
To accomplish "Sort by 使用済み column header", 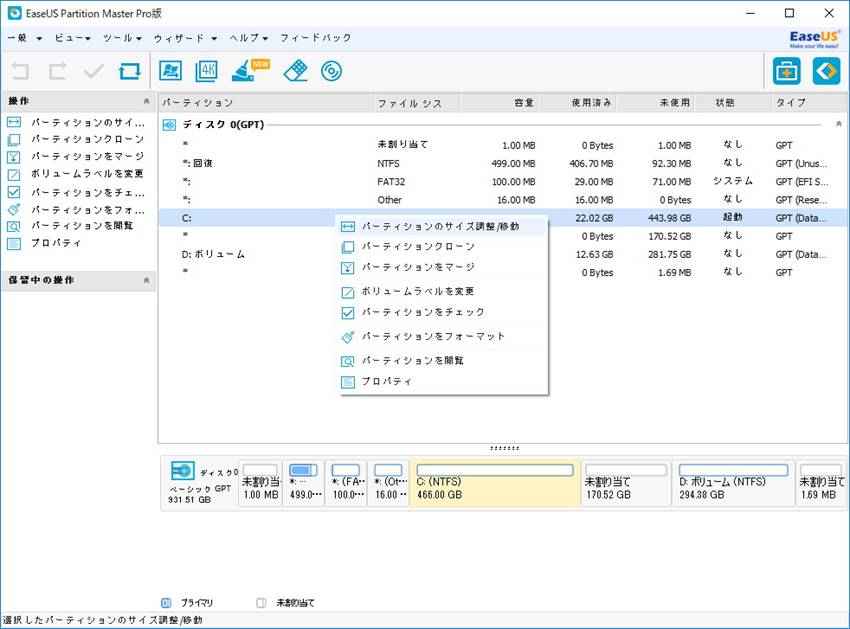I will (x=578, y=102).
